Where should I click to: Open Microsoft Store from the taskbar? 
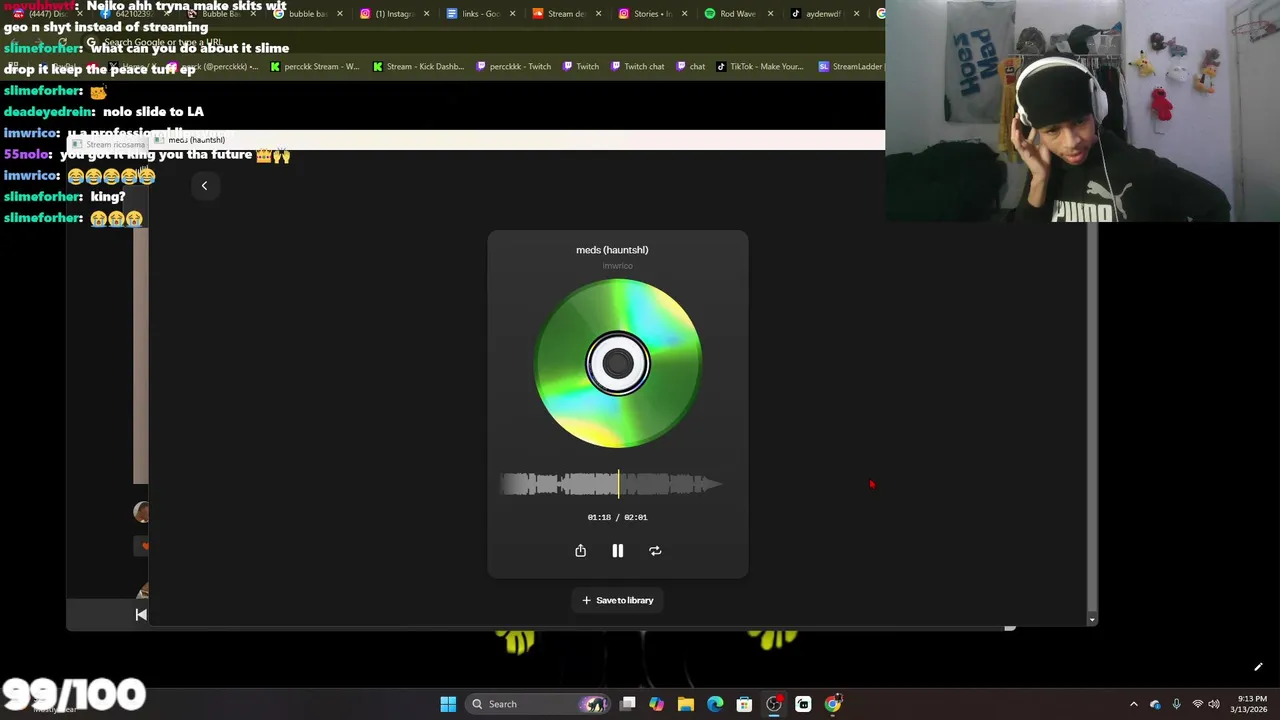[x=744, y=704]
